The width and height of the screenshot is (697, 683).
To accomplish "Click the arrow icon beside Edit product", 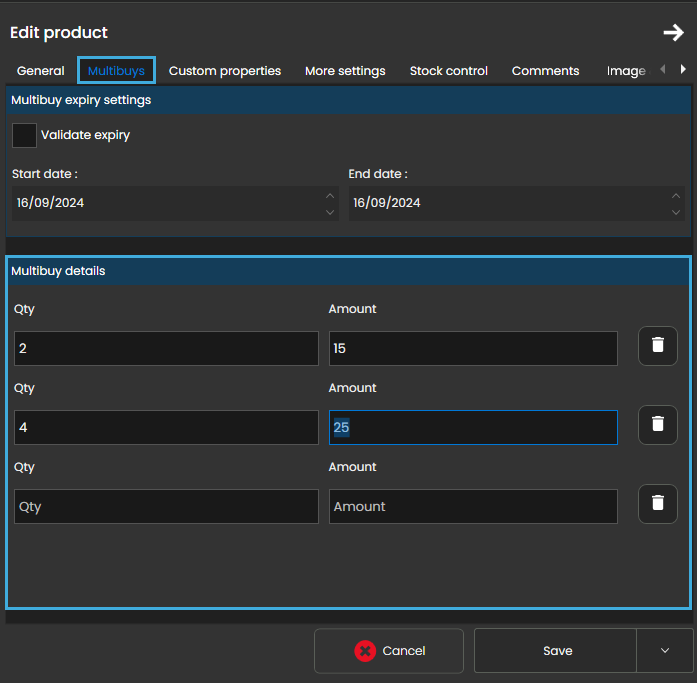I will pos(673,33).
